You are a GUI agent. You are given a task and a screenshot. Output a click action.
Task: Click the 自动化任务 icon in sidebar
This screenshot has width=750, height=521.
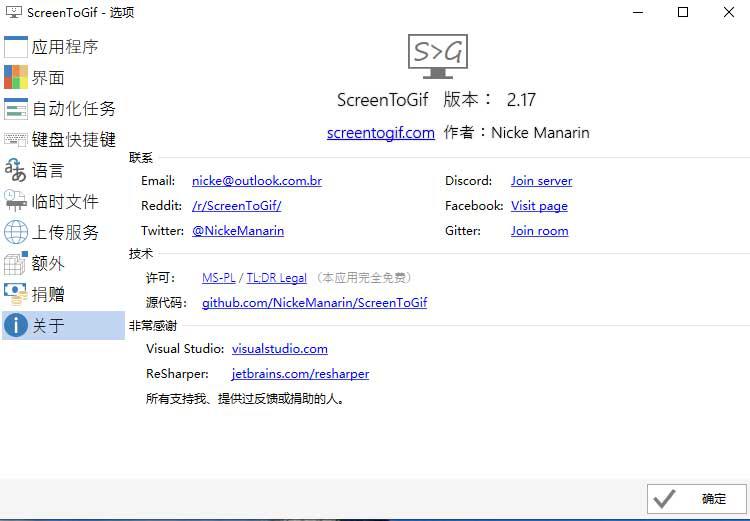[16, 109]
